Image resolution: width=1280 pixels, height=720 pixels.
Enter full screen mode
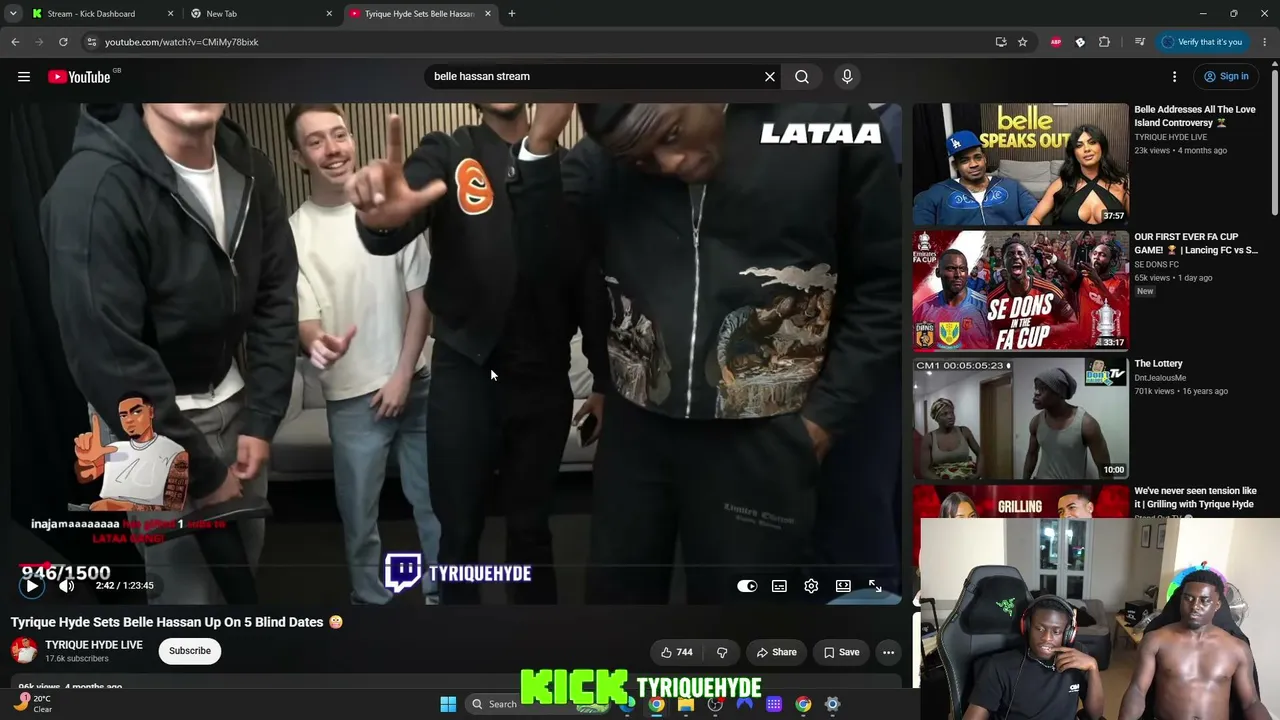click(x=875, y=586)
